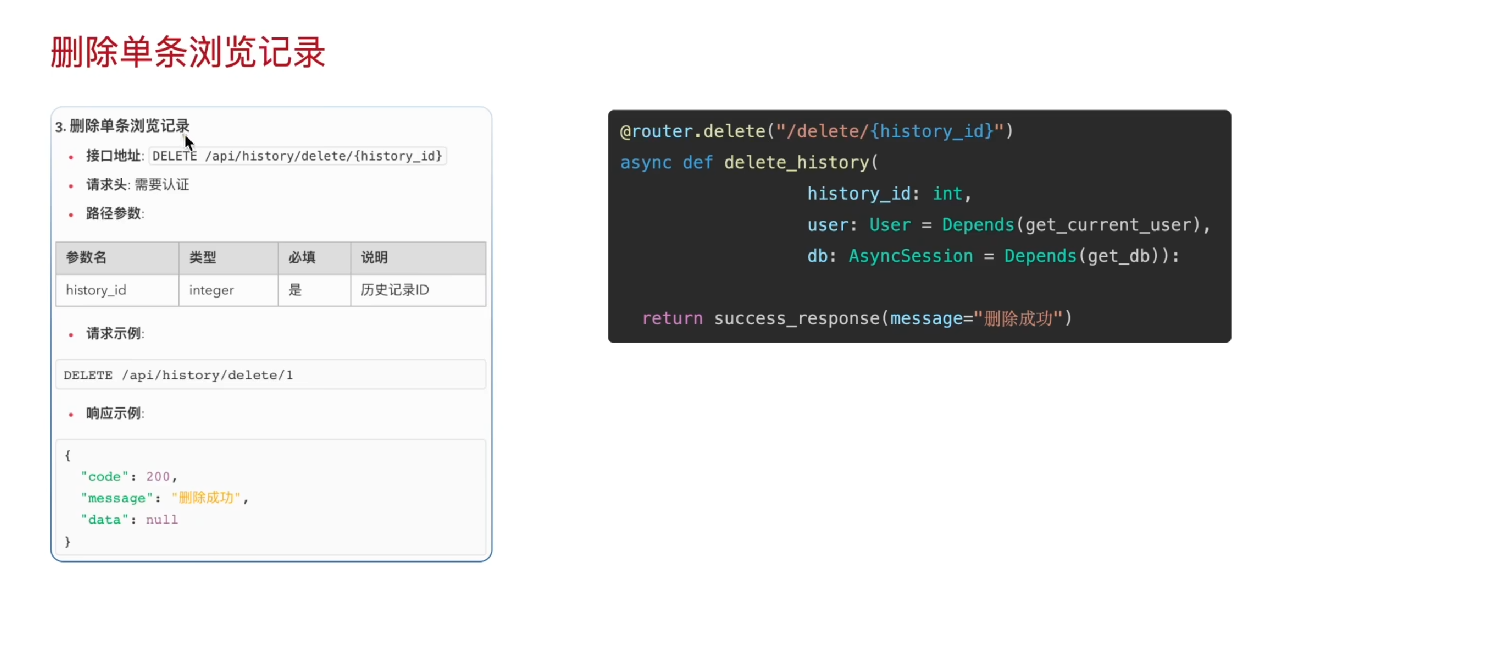1488x645 pixels.
Task: Click the slide title 删除单条浏览记录
Action: pos(188,53)
